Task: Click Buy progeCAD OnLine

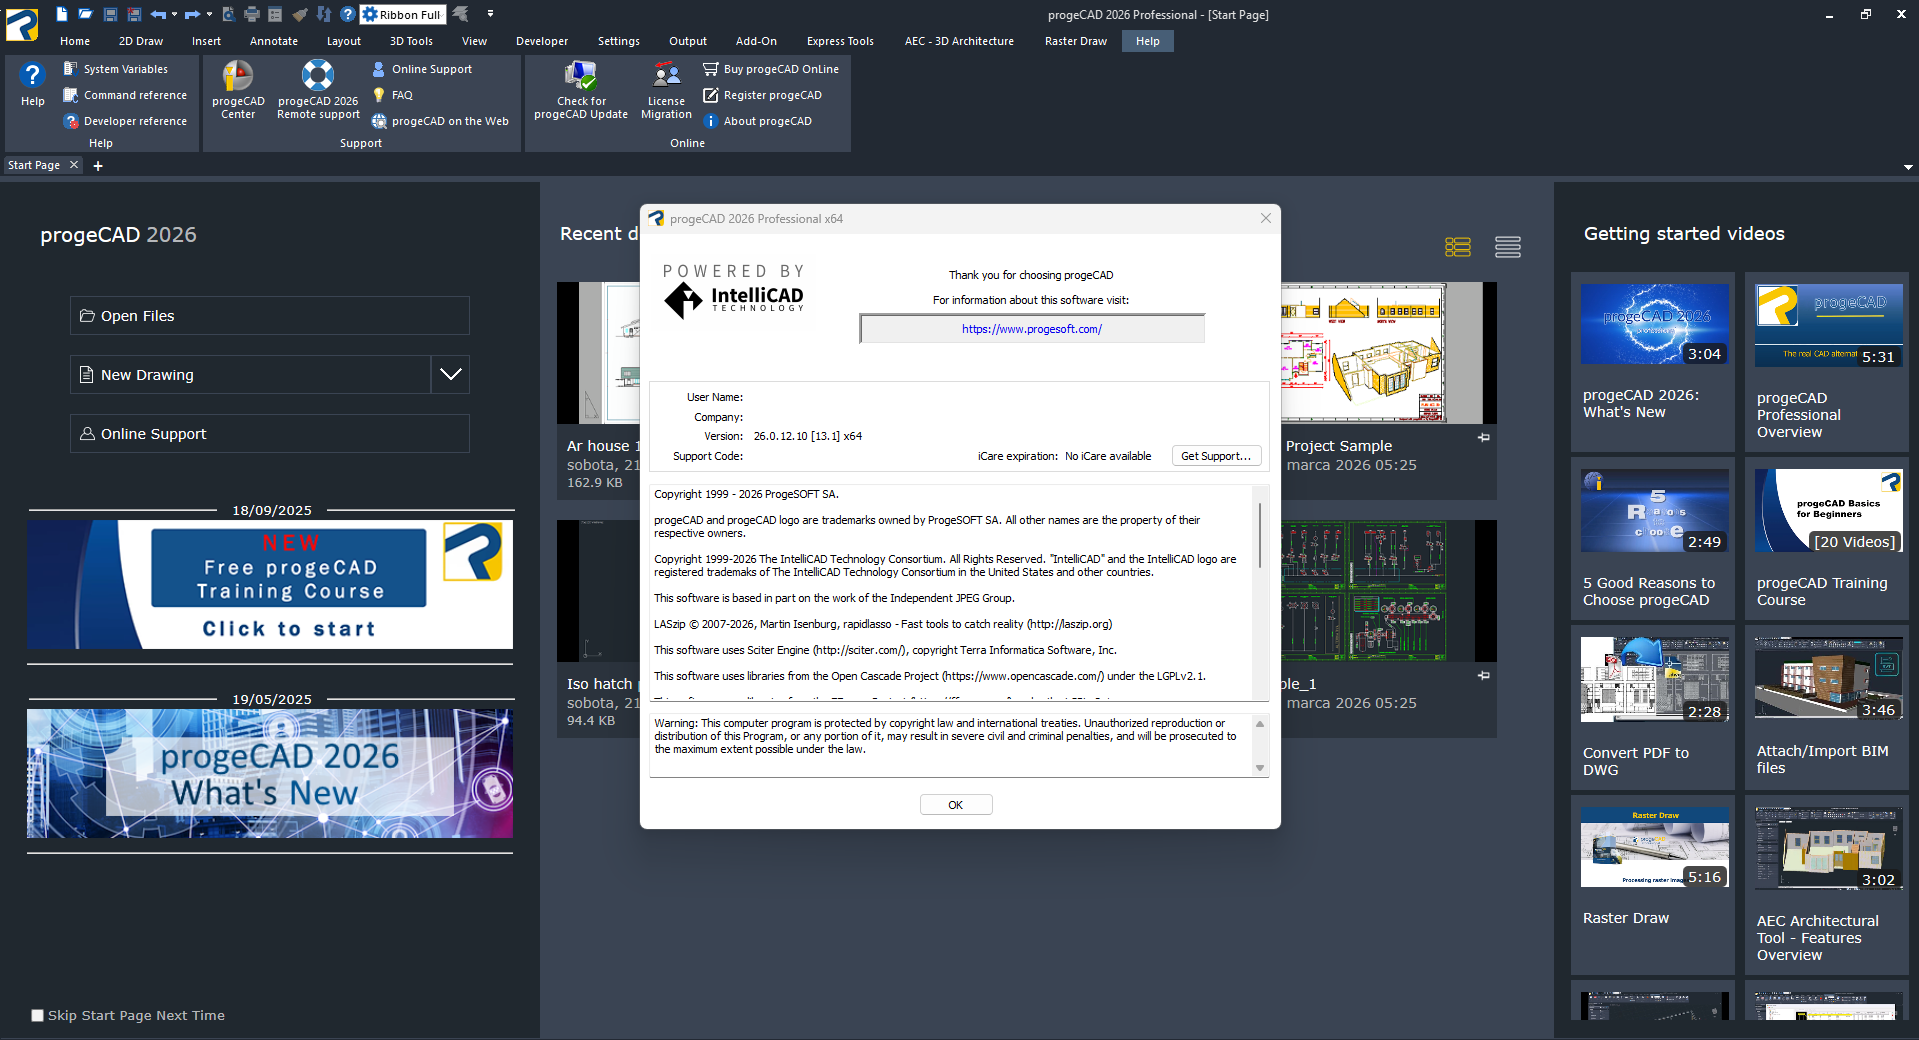Action: [x=771, y=69]
